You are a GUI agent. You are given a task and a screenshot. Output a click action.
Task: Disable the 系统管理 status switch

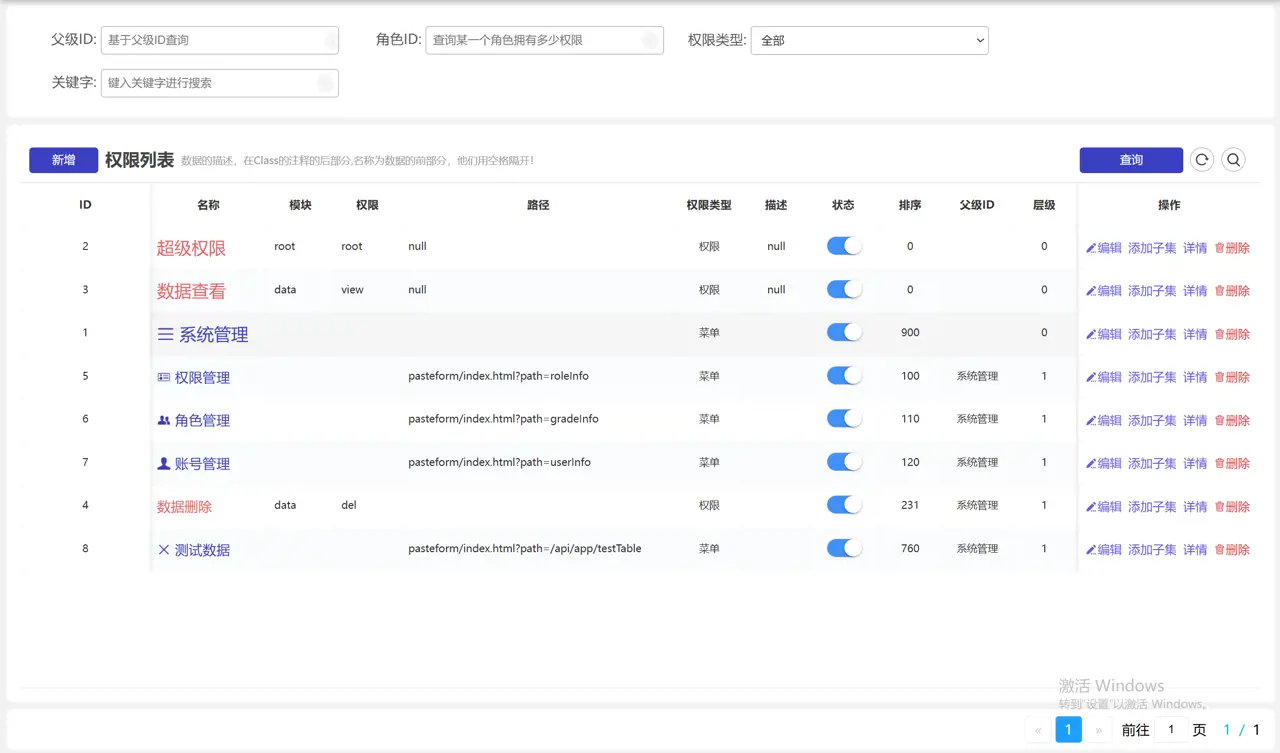click(x=844, y=332)
